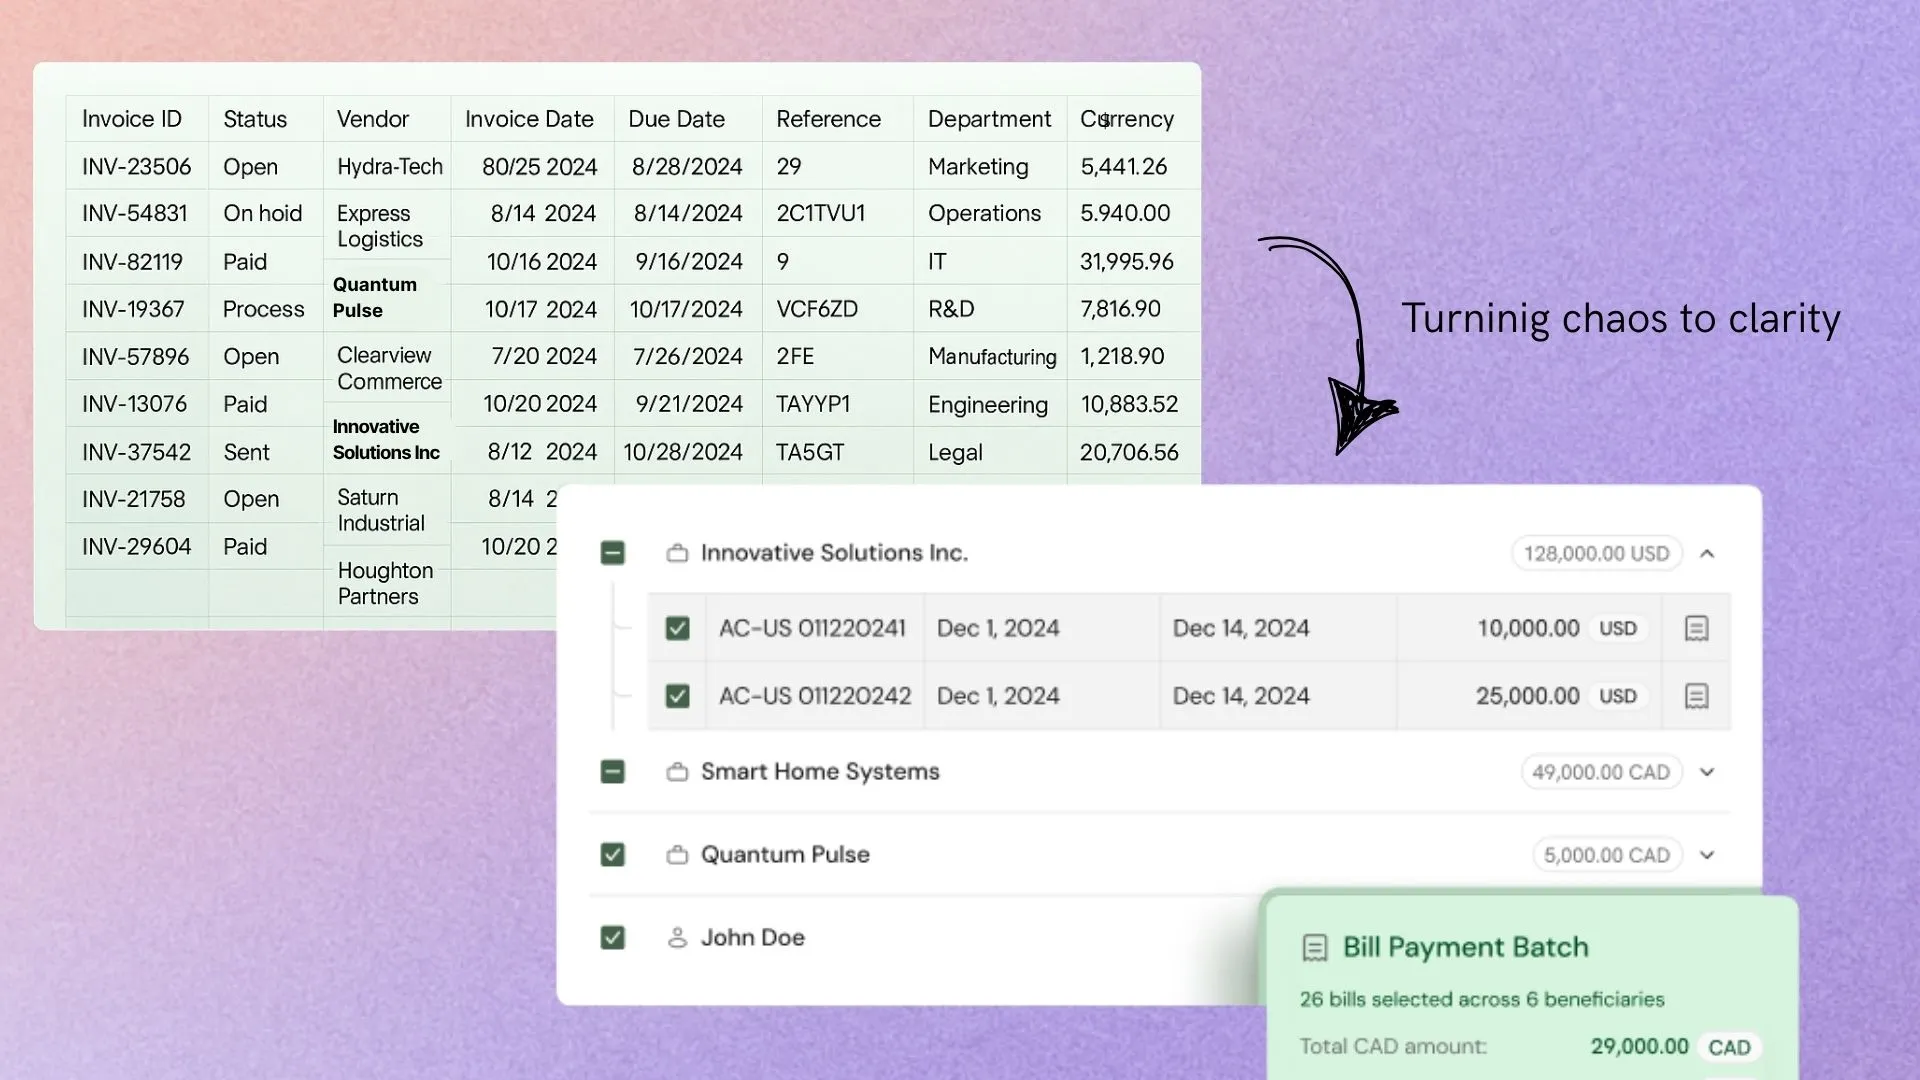Click person icon beside John Doe
1920x1080 pixels.
[x=677, y=938]
